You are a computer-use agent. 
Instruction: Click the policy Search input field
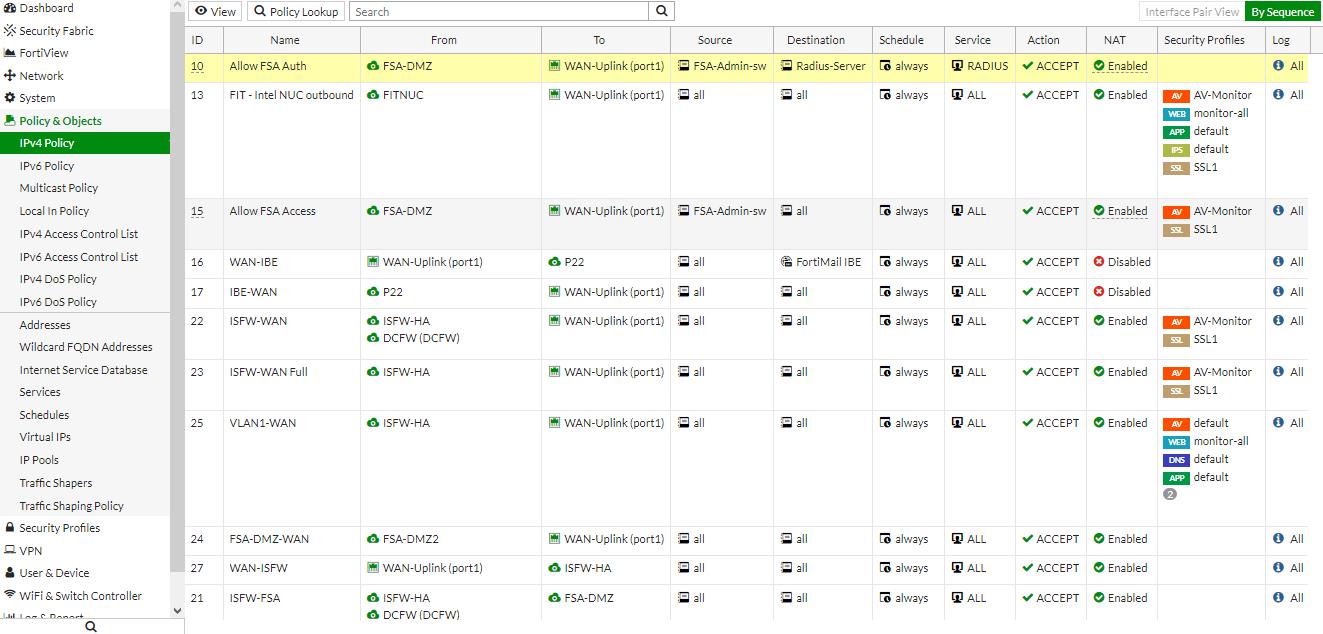tap(499, 12)
